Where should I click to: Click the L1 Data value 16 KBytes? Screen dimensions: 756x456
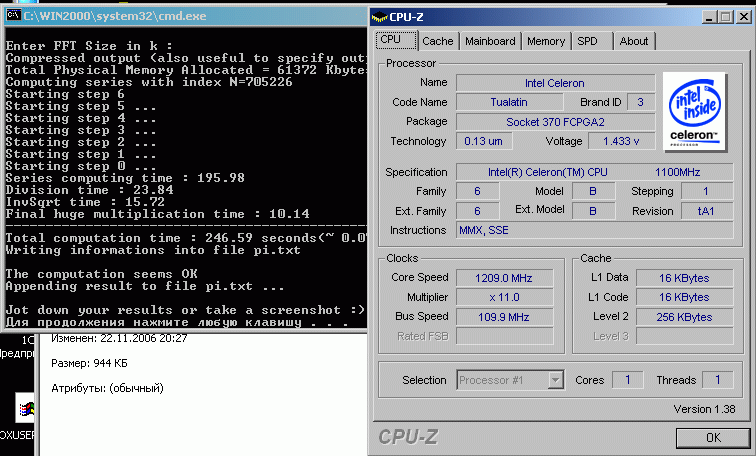coord(685,278)
